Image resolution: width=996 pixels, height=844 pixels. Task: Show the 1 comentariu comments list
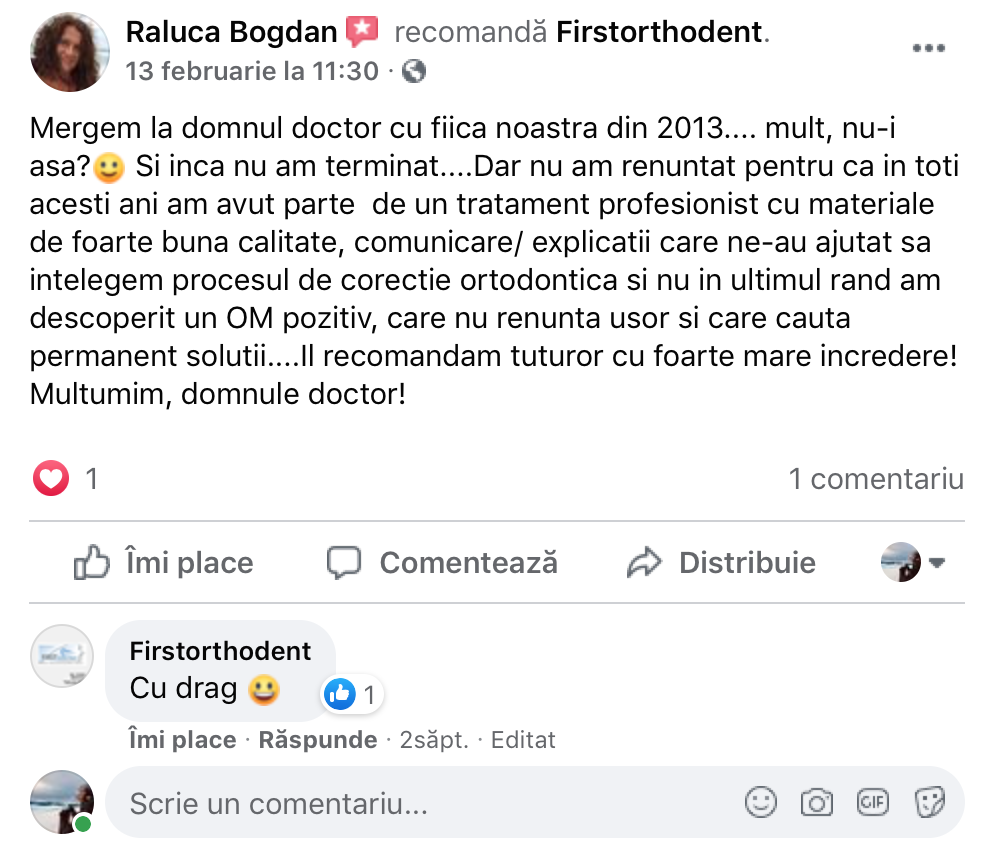pyautogui.click(x=876, y=479)
